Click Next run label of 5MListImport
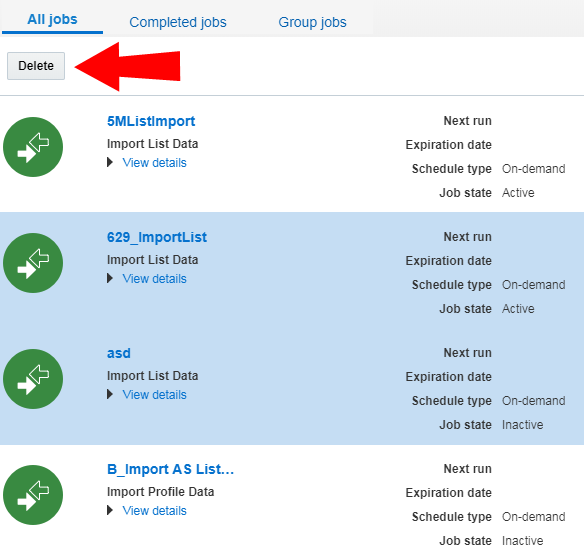The image size is (584, 549). pyautogui.click(x=467, y=121)
